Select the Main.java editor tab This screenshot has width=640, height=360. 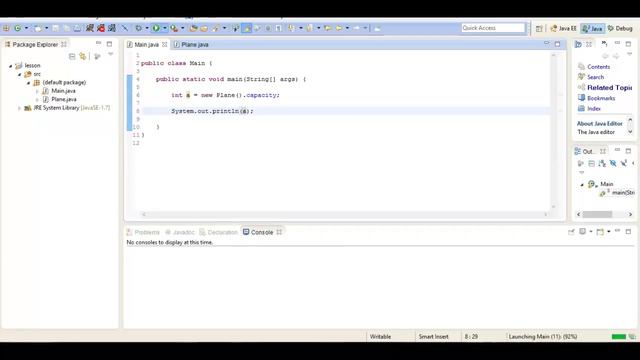click(x=147, y=44)
